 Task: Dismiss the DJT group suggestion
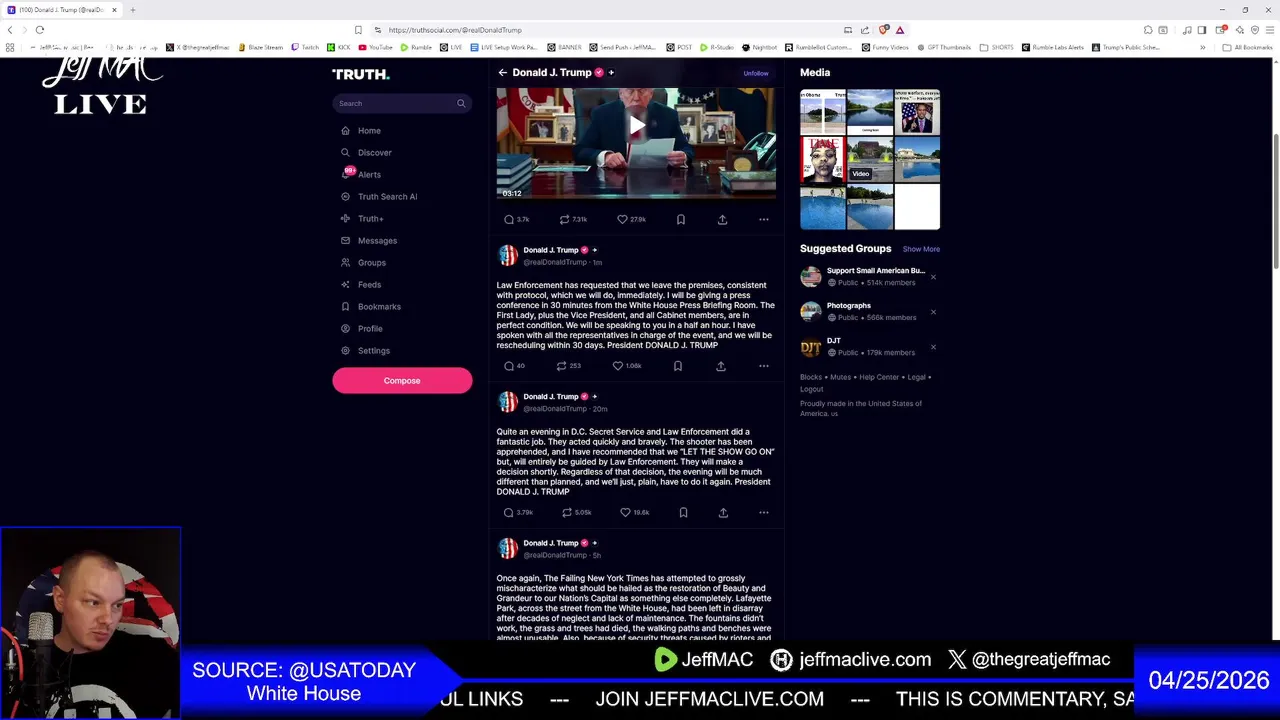pyautogui.click(x=933, y=347)
